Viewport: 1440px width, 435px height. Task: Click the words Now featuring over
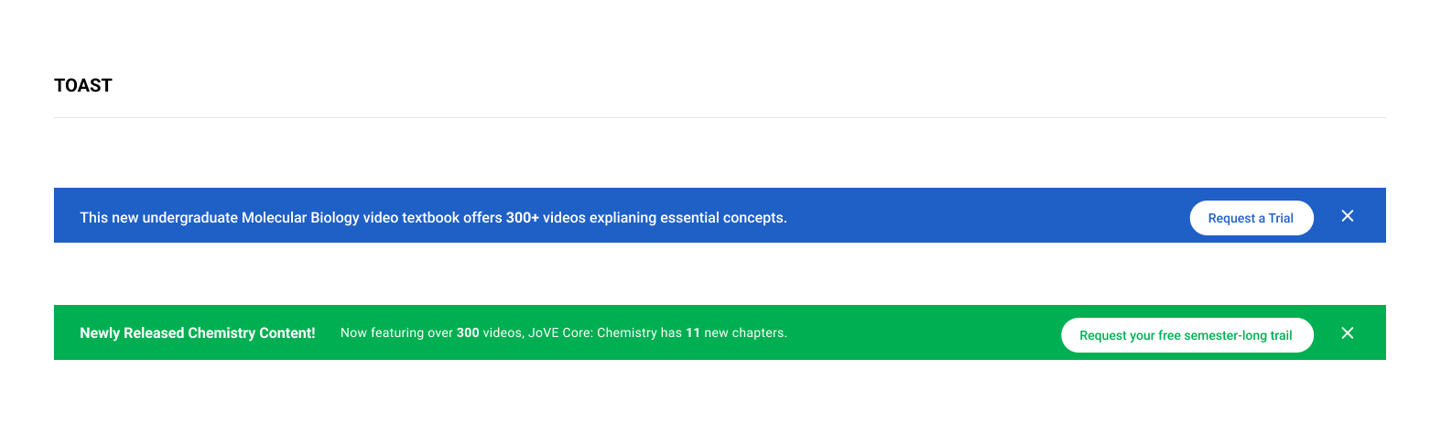[396, 333]
